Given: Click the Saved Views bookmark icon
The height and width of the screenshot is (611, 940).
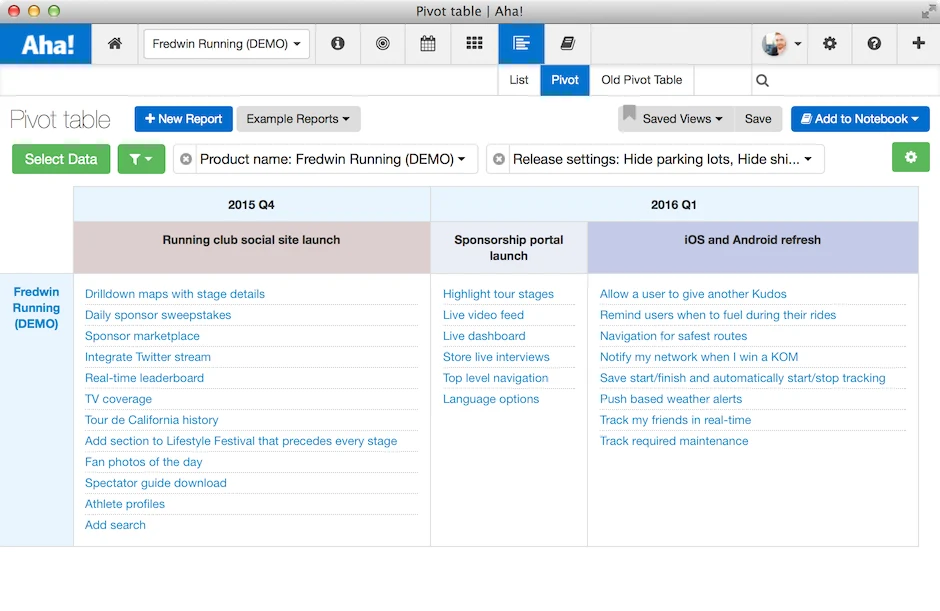Looking at the screenshot, I should coord(629,113).
